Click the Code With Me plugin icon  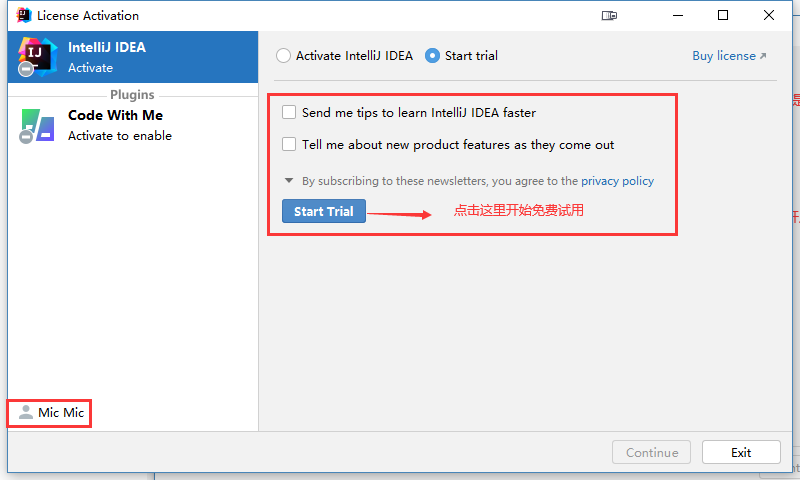click(36, 126)
